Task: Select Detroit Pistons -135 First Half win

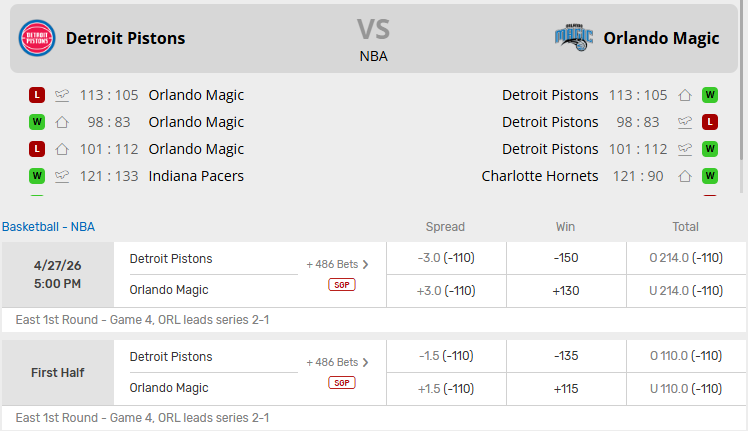Action: coord(565,356)
